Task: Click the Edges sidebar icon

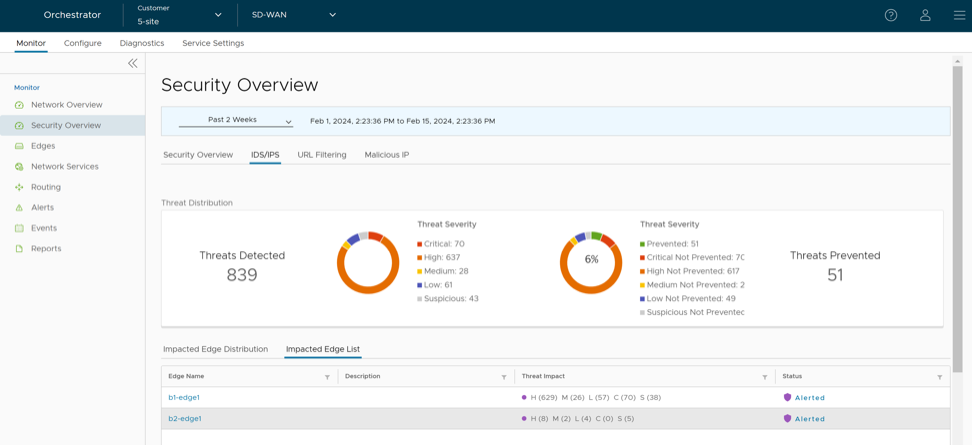Action: coord(19,146)
